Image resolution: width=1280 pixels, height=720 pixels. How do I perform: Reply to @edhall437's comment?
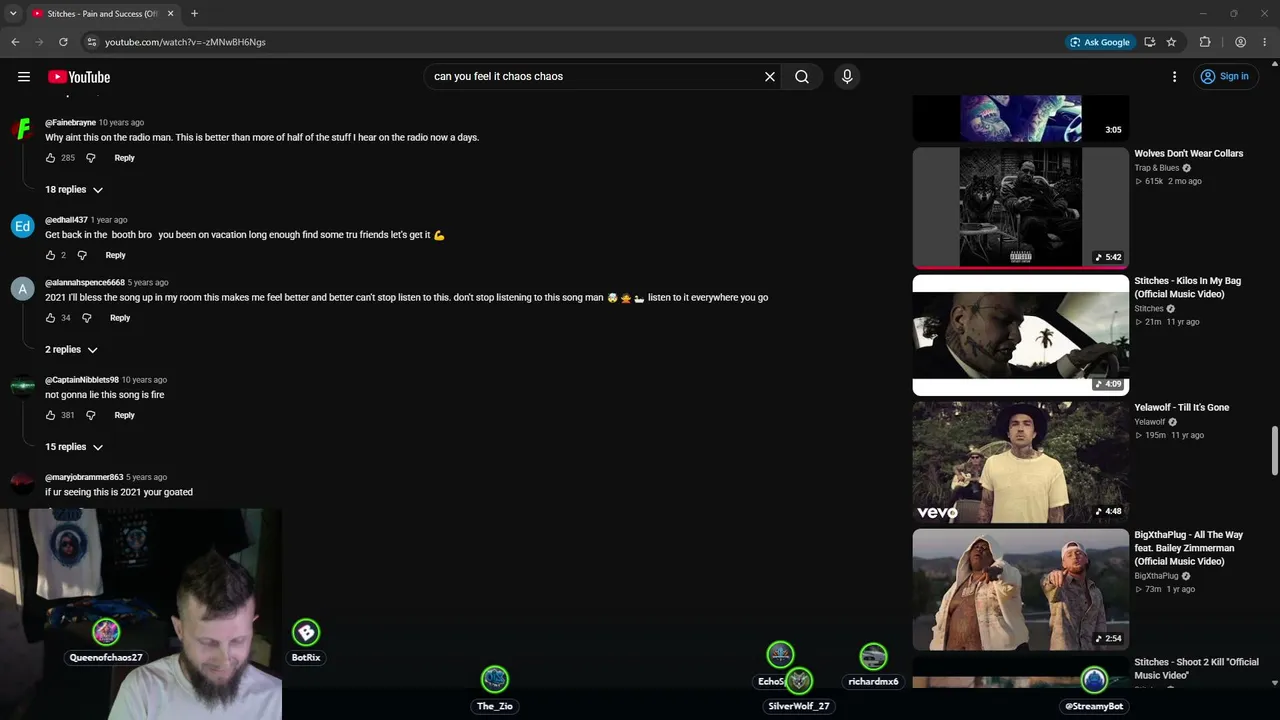116,255
